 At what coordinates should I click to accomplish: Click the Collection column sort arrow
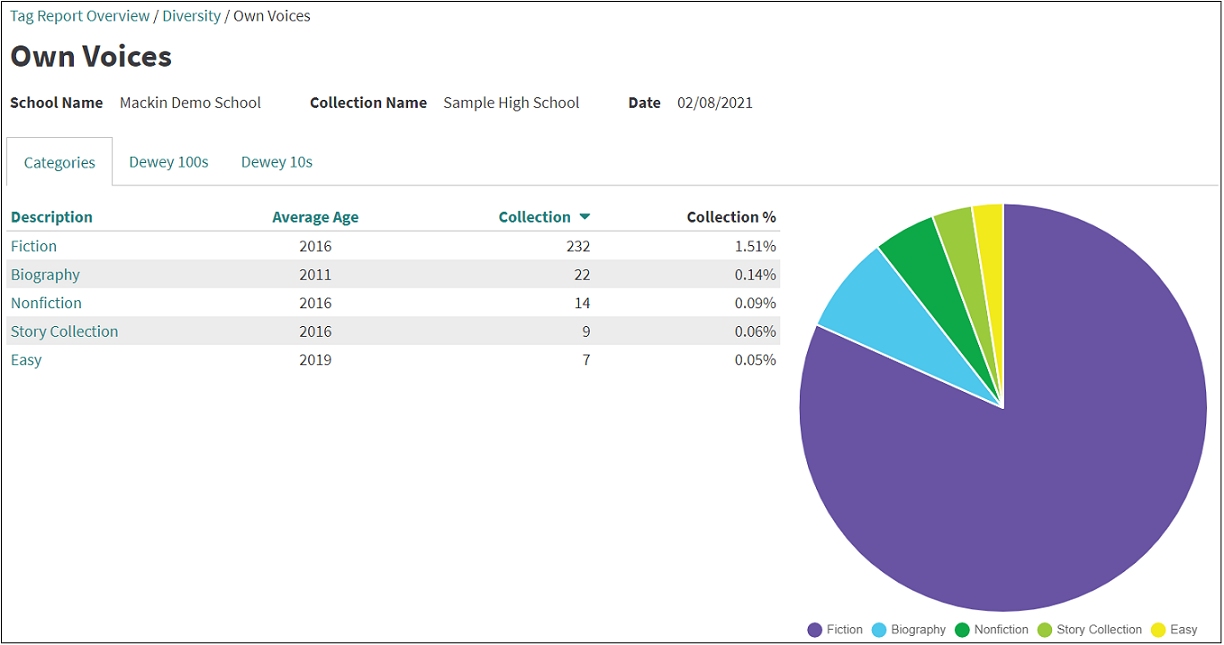tap(585, 217)
